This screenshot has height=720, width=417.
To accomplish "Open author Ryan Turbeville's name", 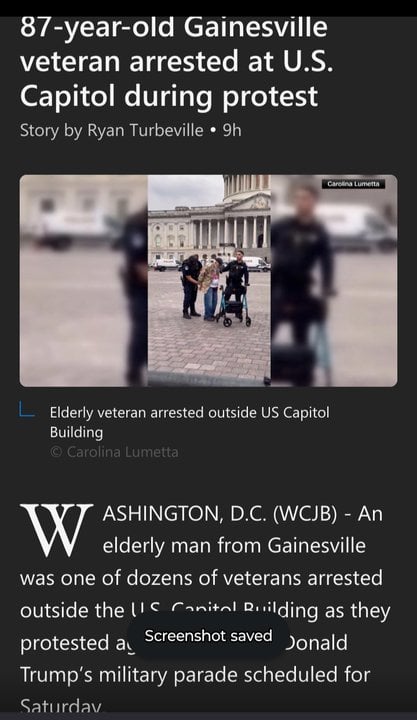I will click(145, 130).
